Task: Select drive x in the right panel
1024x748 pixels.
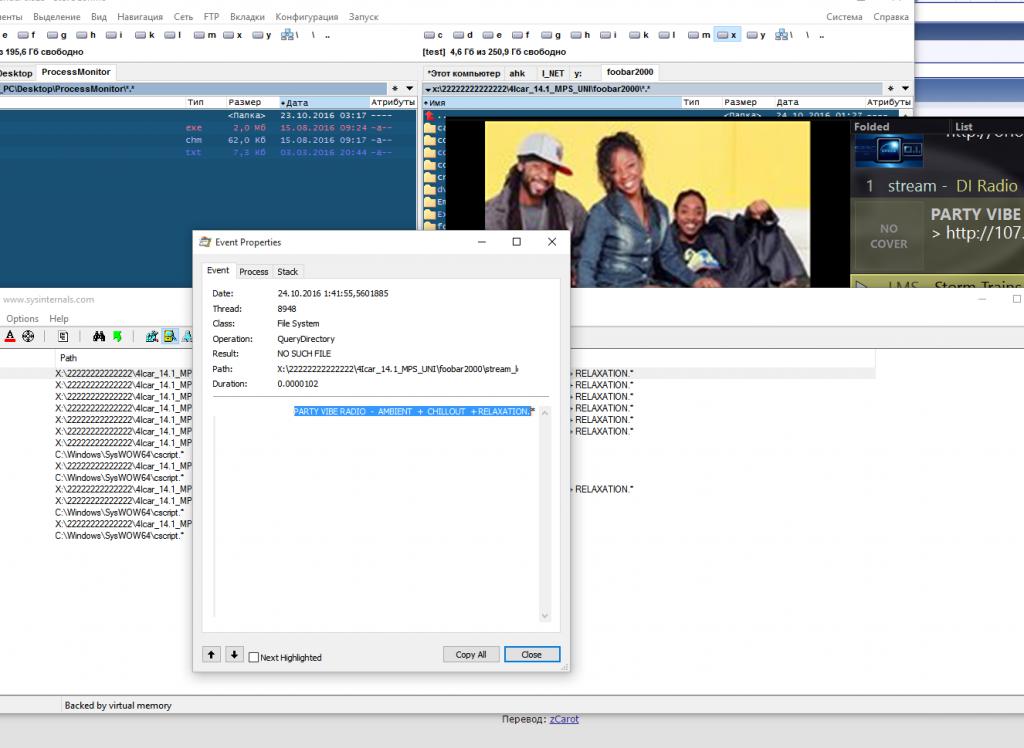Action: (727, 35)
